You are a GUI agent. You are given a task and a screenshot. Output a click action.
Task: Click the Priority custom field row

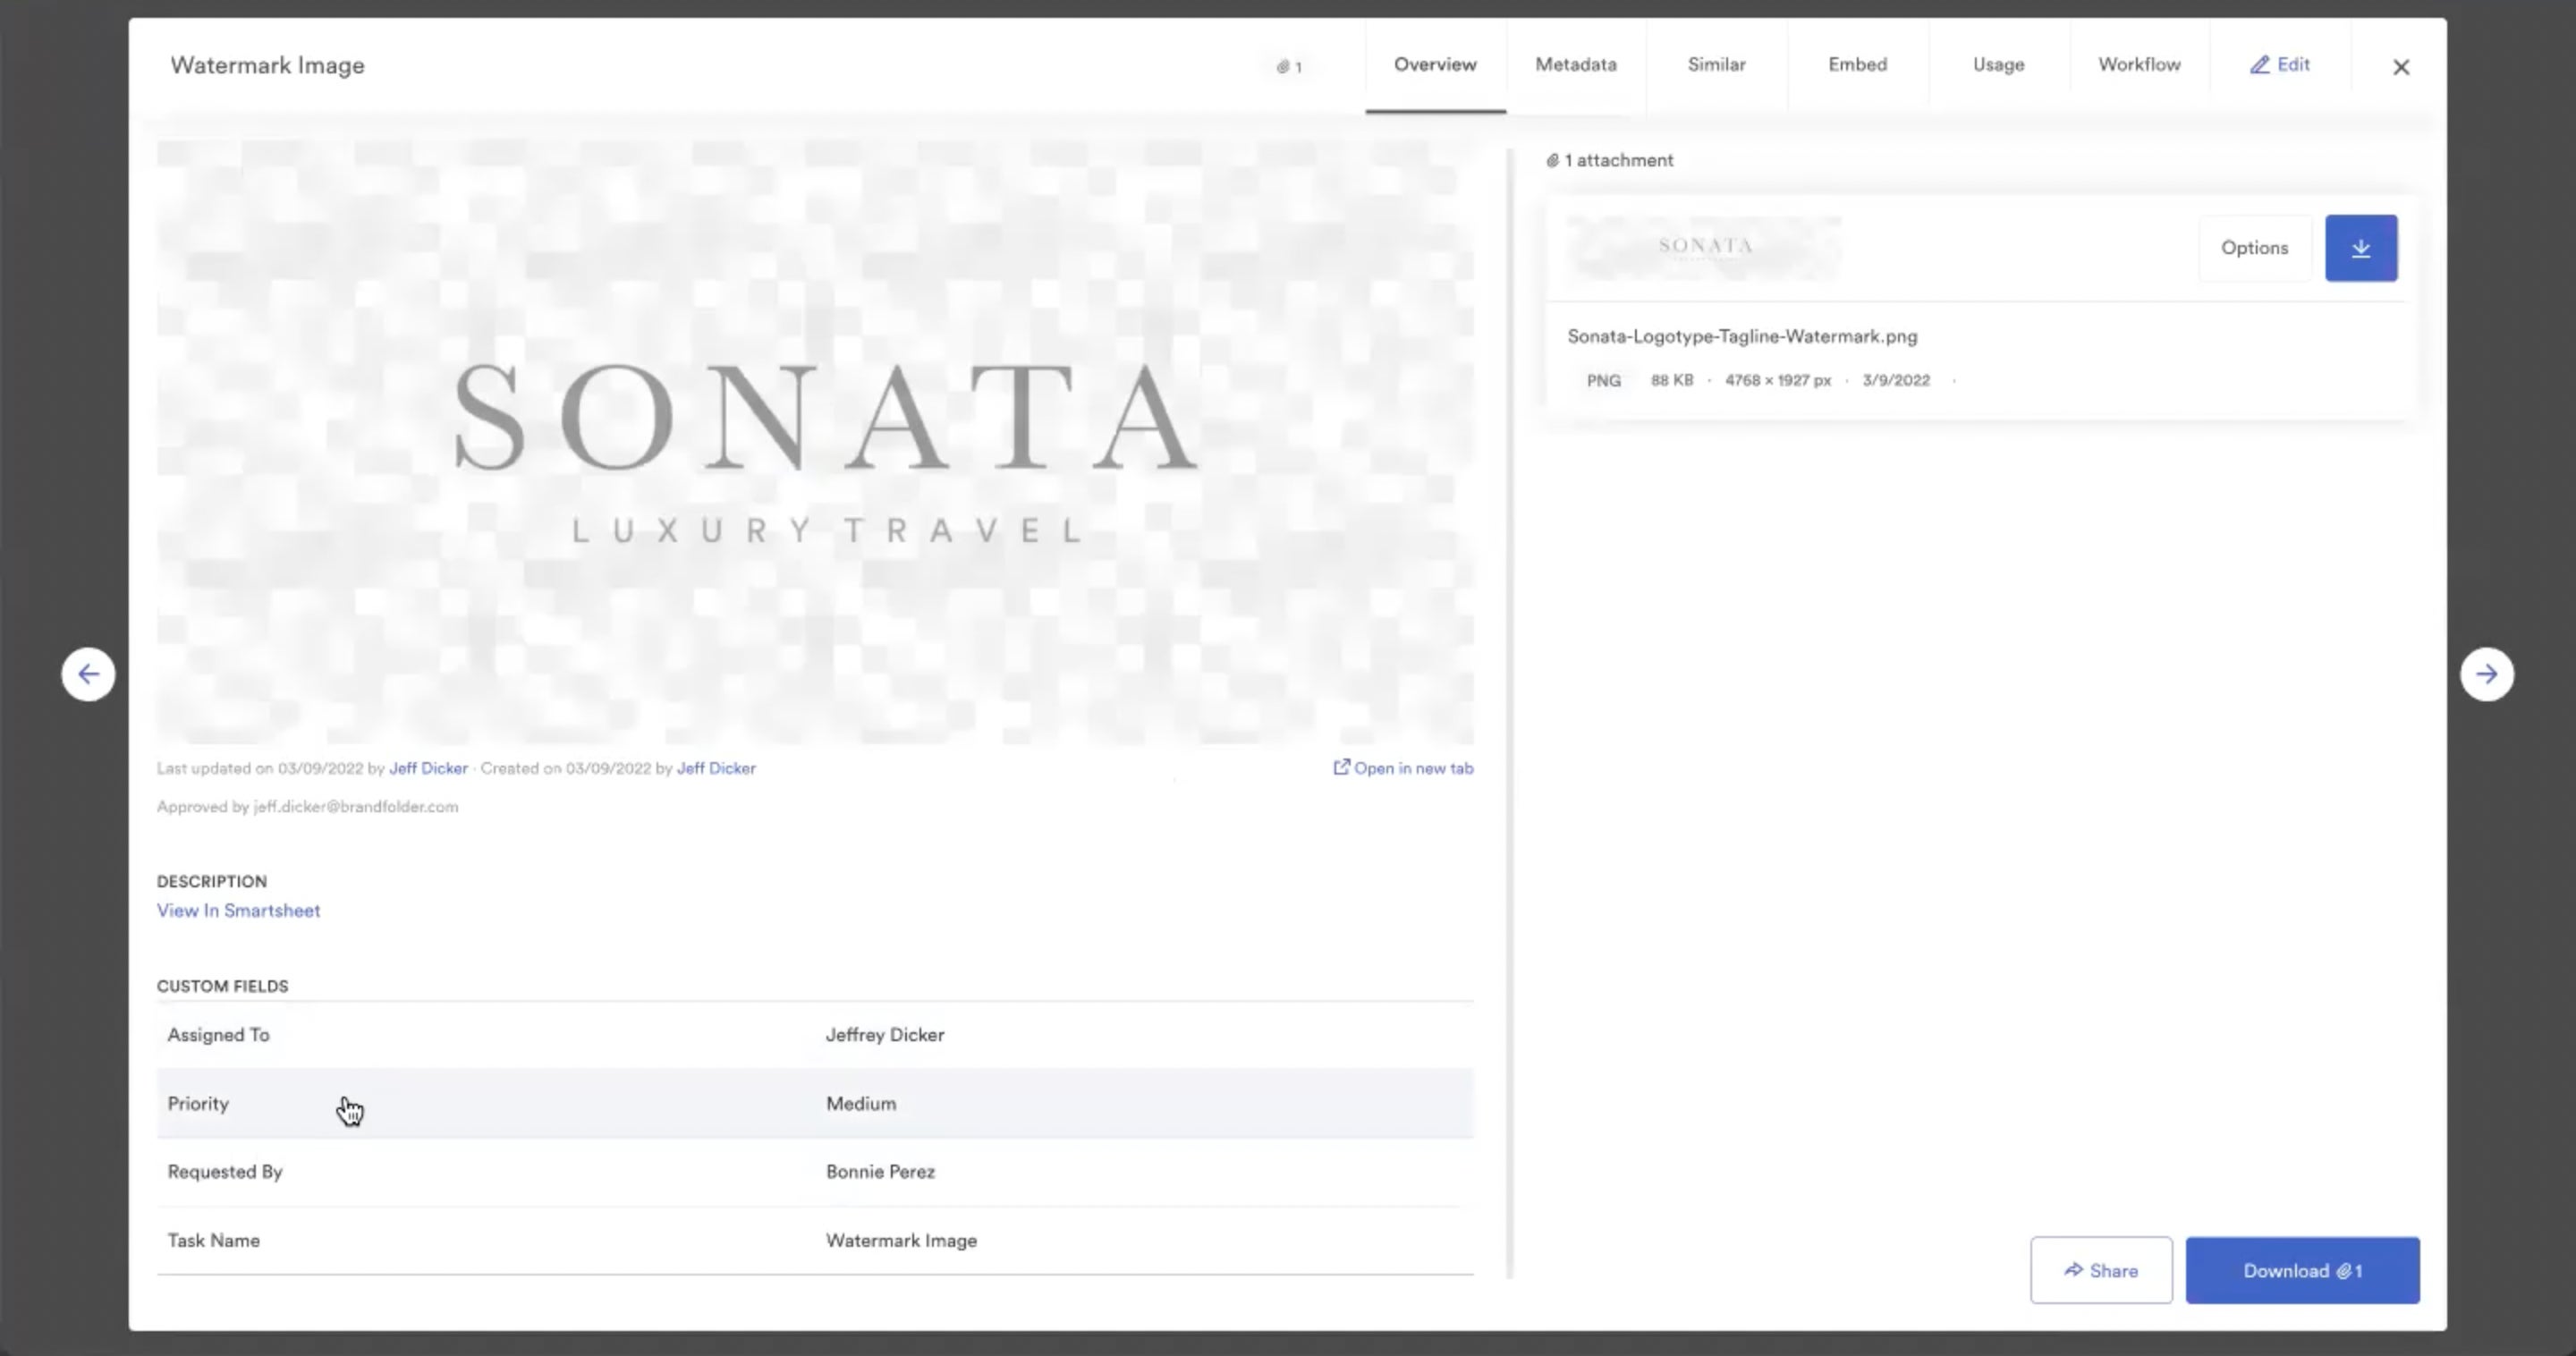pyautogui.click(x=815, y=1104)
